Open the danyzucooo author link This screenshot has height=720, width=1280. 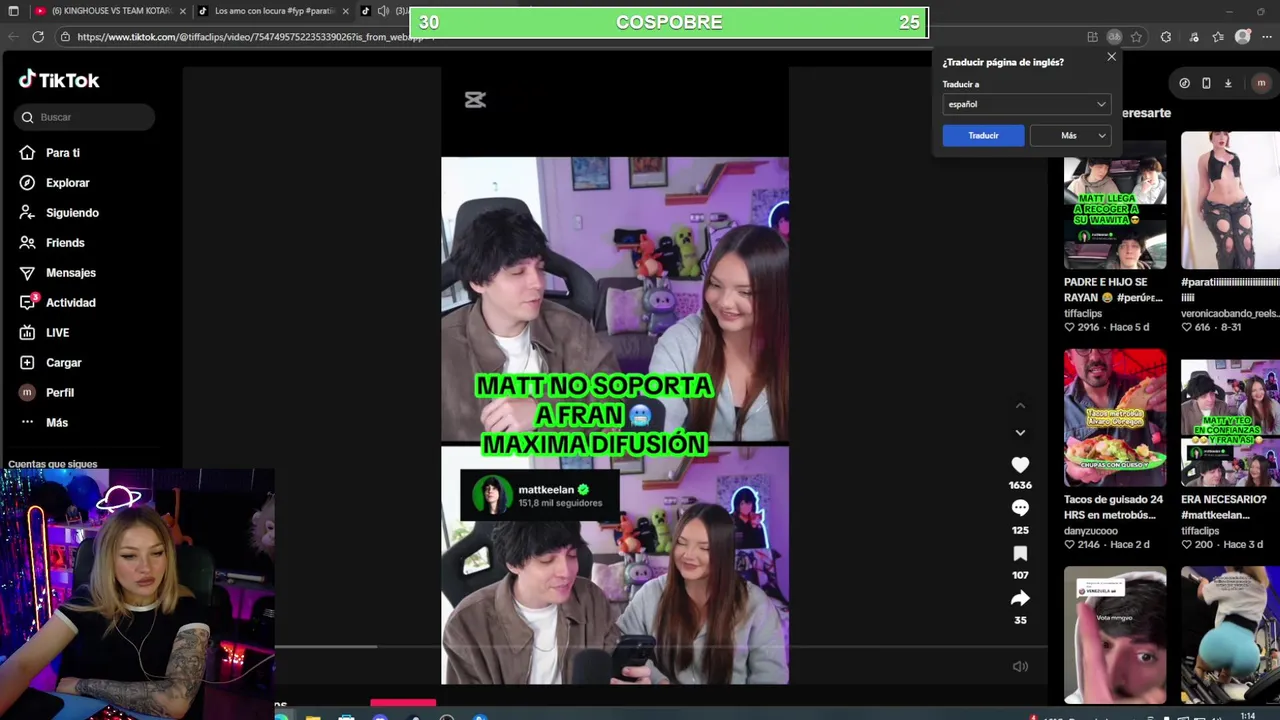click(x=1092, y=531)
